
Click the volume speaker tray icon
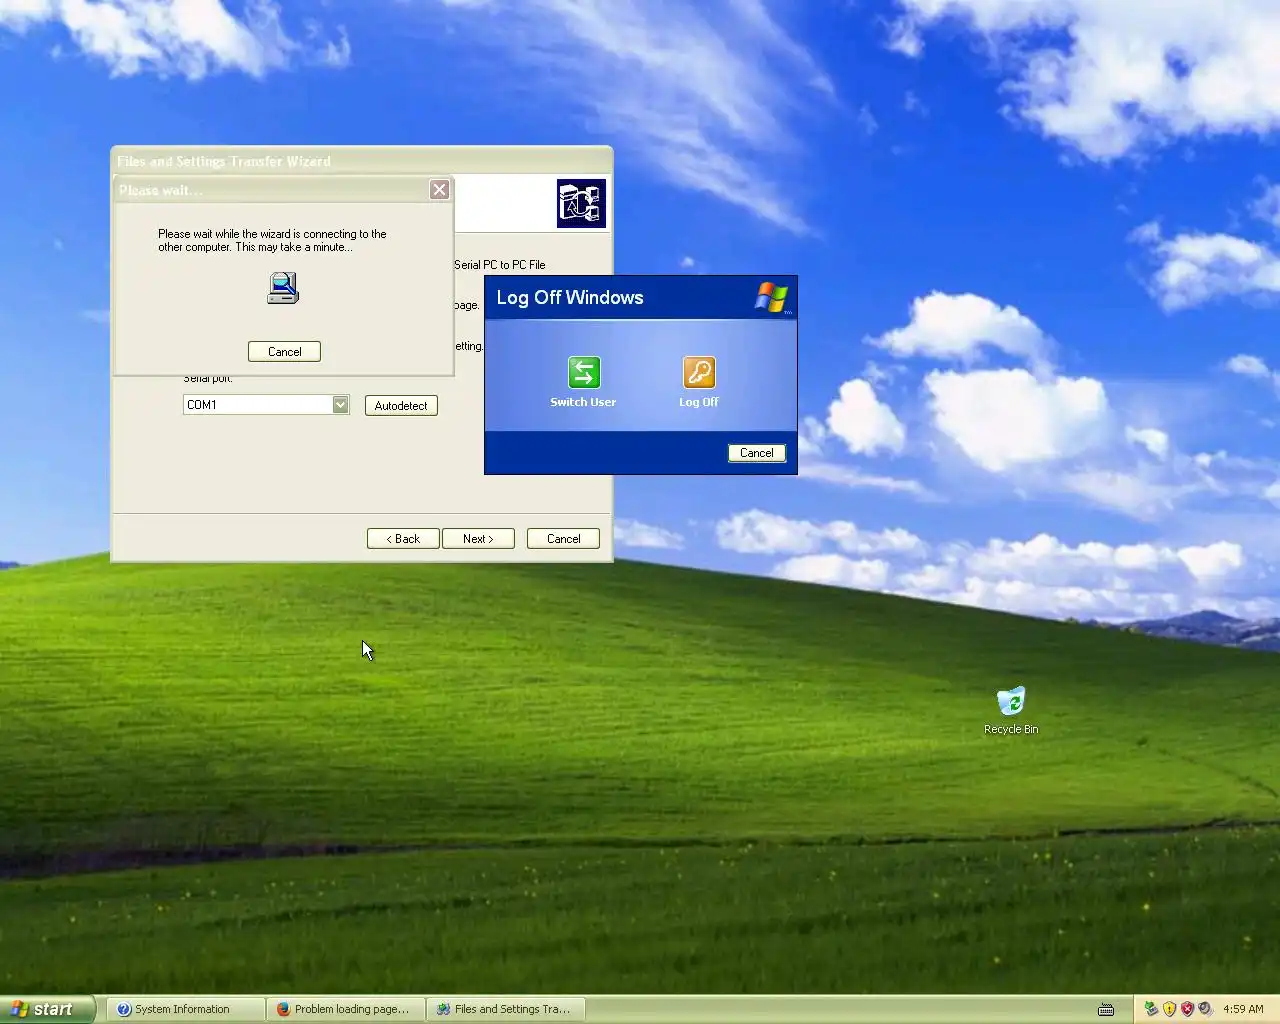1205,1009
